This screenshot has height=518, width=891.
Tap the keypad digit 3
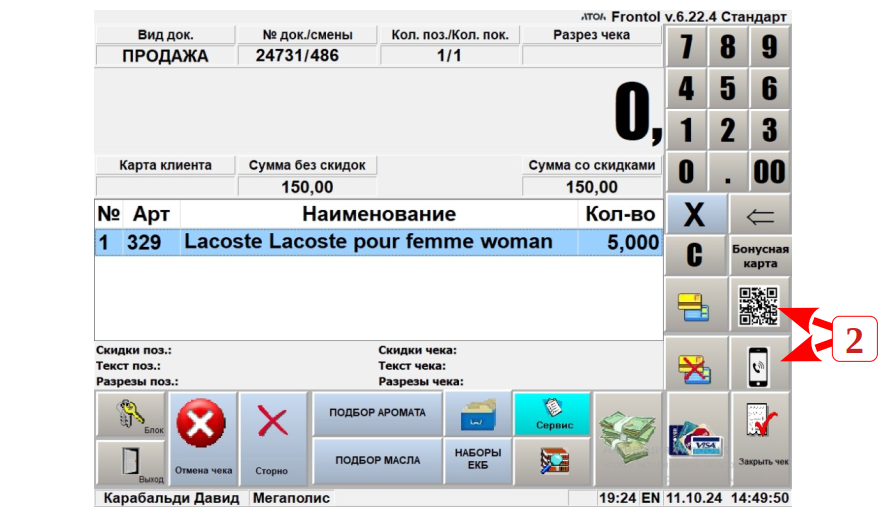(x=769, y=130)
